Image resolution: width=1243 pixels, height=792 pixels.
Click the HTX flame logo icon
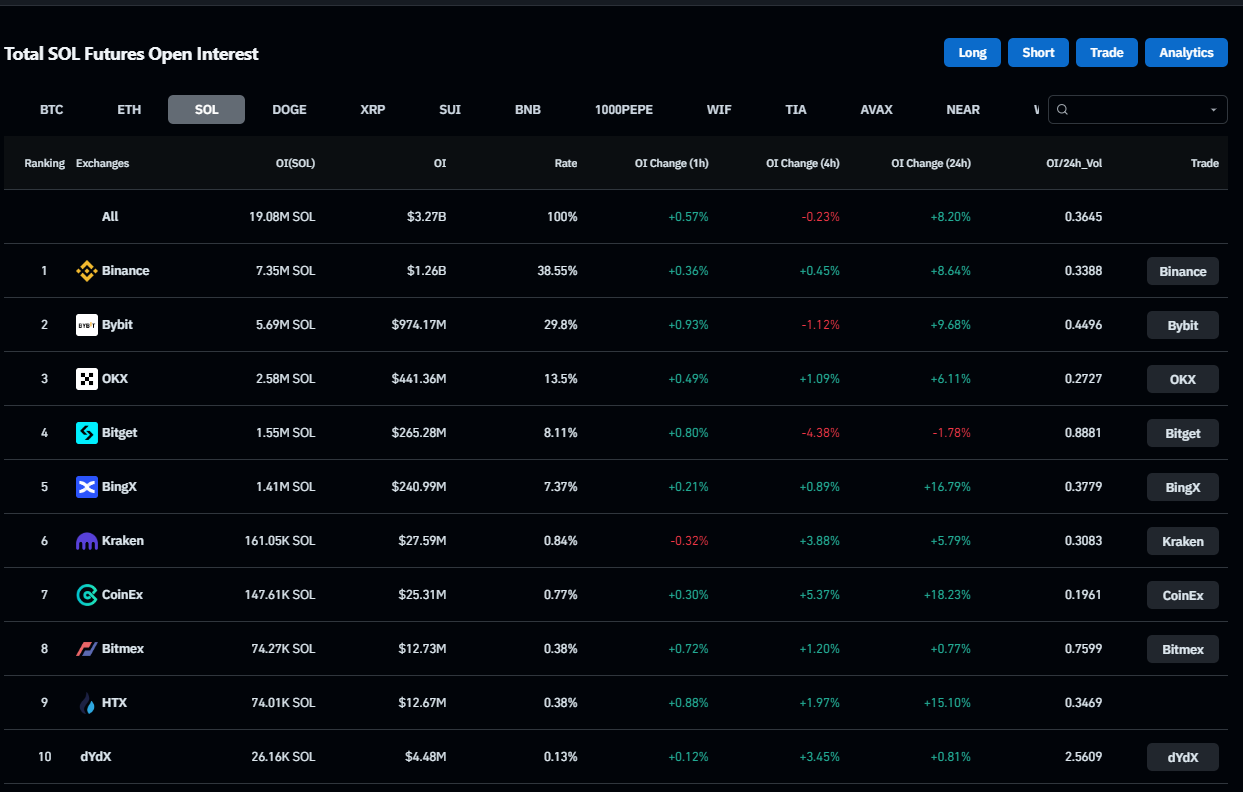point(87,703)
